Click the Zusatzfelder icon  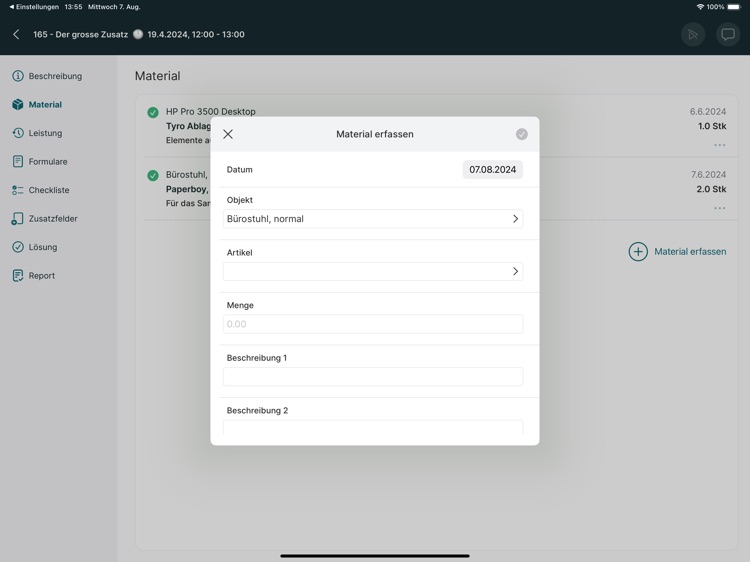[17, 219]
